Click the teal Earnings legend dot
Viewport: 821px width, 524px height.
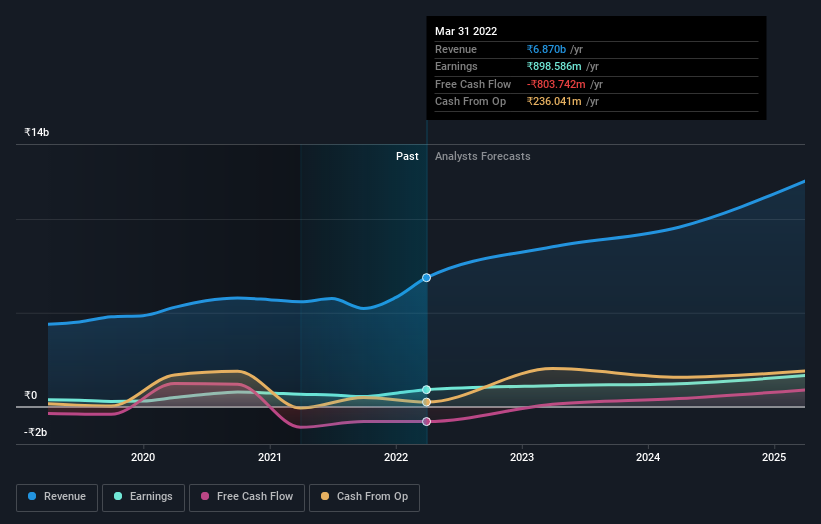click(x=118, y=496)
